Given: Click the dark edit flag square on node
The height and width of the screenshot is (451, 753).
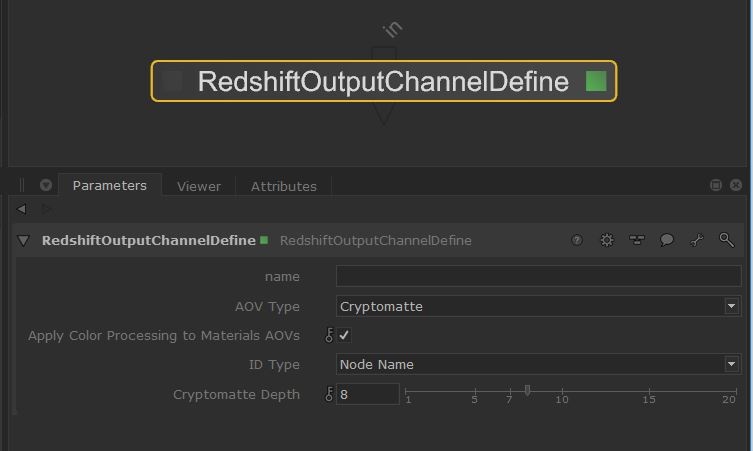Looking at the screenshot, I should pos(172,81).
